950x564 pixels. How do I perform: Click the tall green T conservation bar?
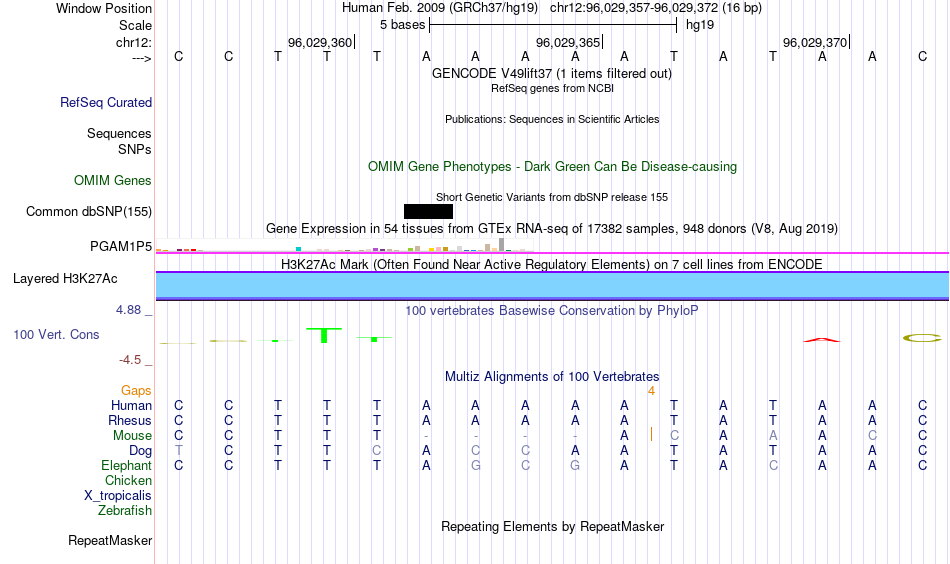(324, 335)
